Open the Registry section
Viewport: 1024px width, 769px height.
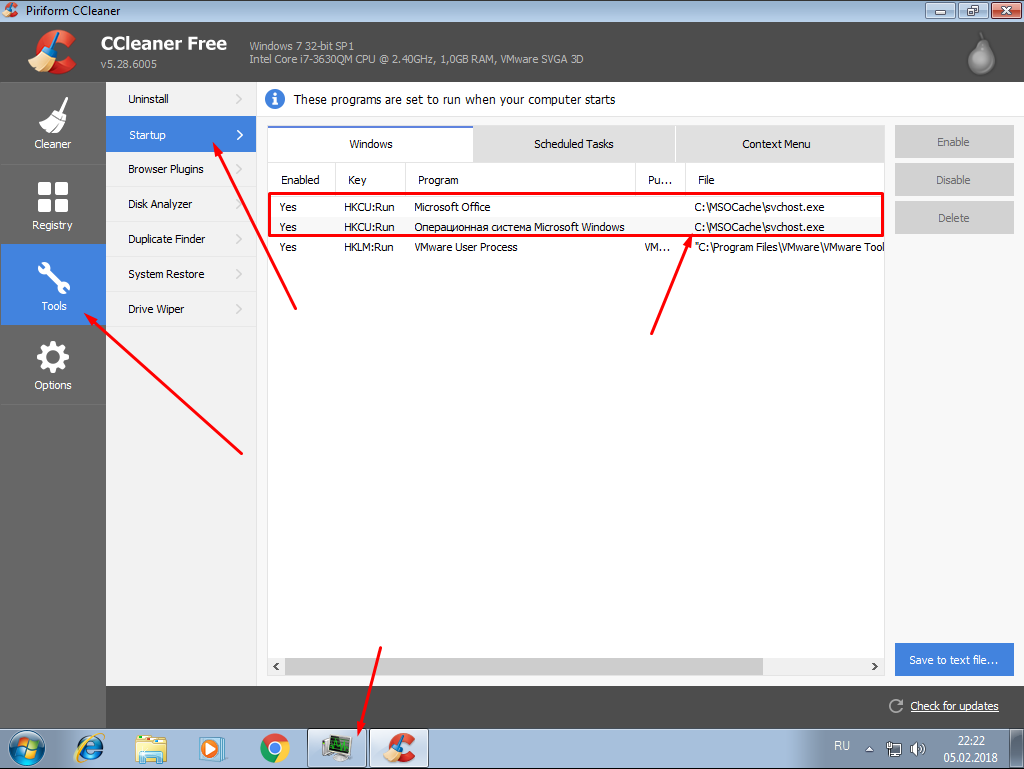[53, 204]
